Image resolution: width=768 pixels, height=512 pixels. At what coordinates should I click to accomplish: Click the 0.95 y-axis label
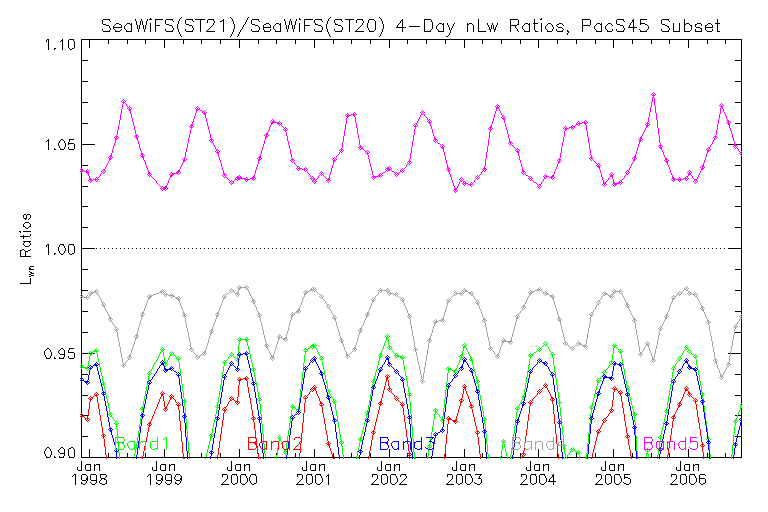(60, 353)
